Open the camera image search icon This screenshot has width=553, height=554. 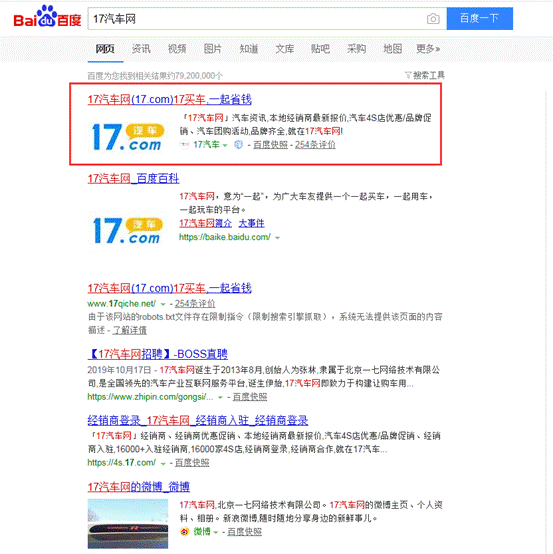pos(433,18)
